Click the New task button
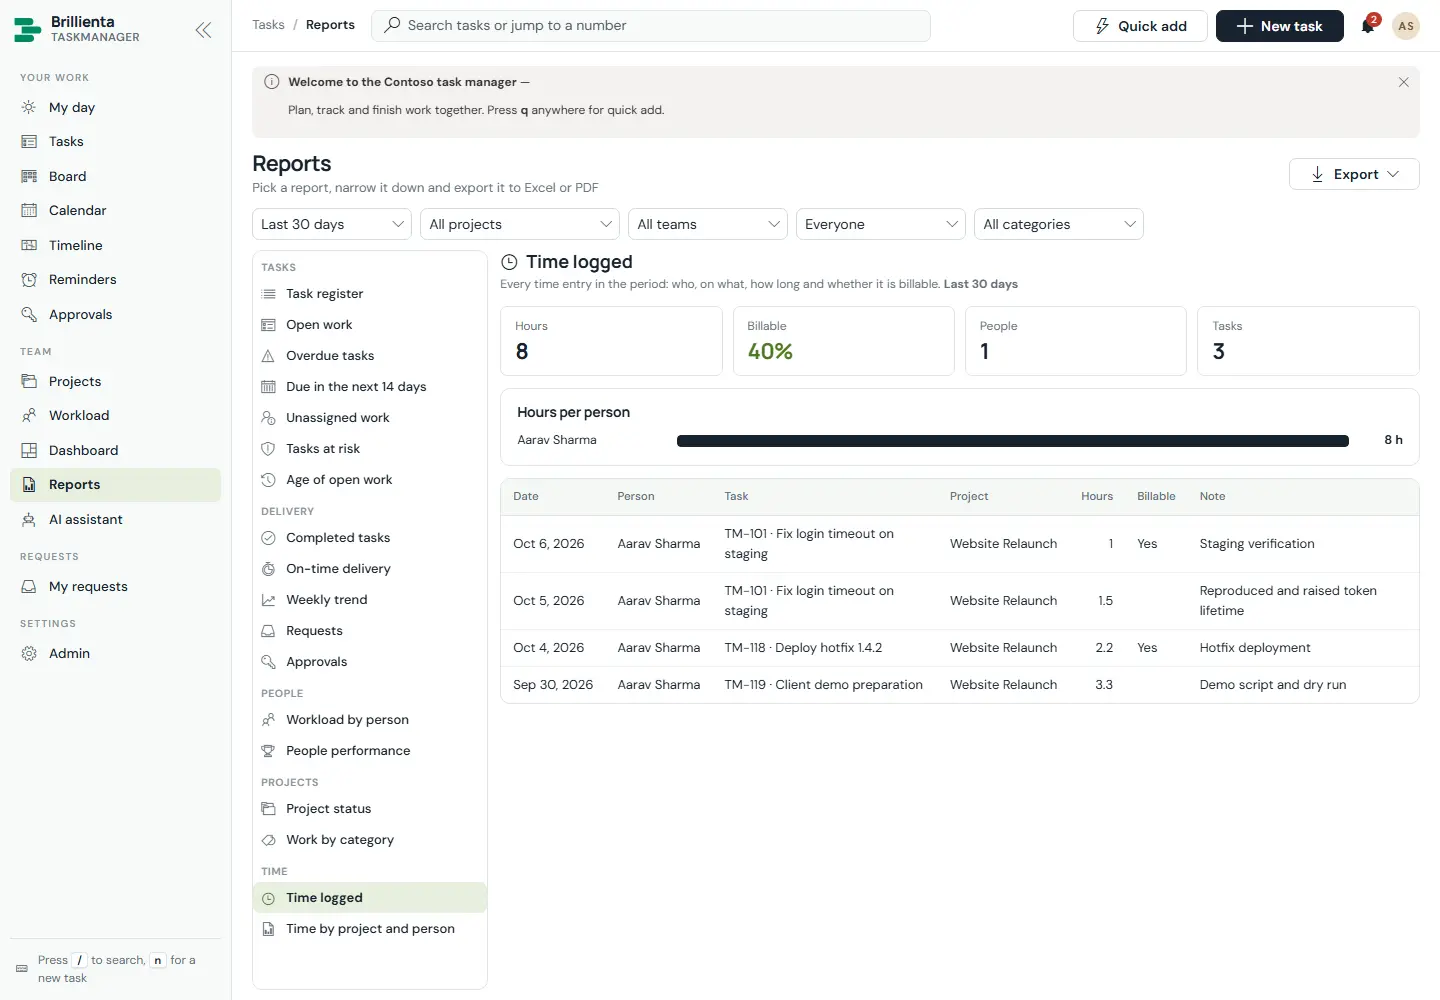Image resolution: width=1440 pixels, height=1000 pixels. [x=1280, y=26]
